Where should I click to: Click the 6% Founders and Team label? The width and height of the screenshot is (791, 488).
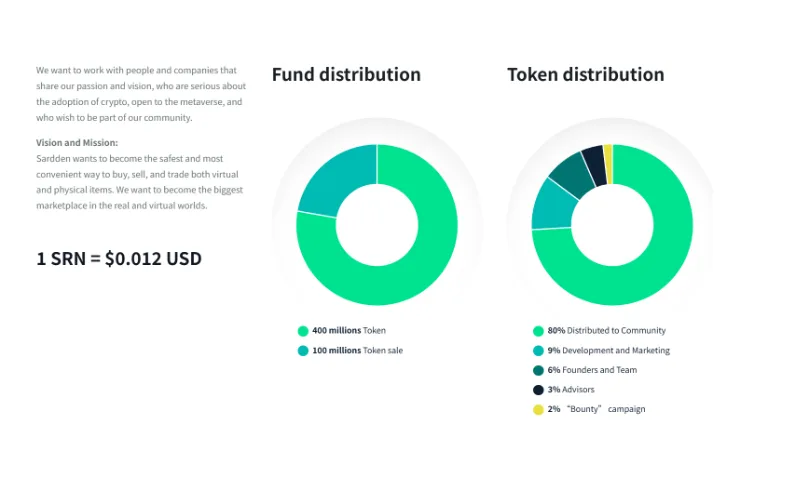pos(592,370)
